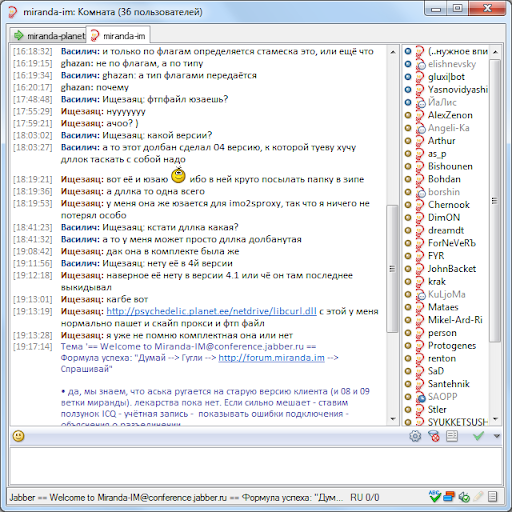Switch to the miranda-planet tab

coord(49,35)
